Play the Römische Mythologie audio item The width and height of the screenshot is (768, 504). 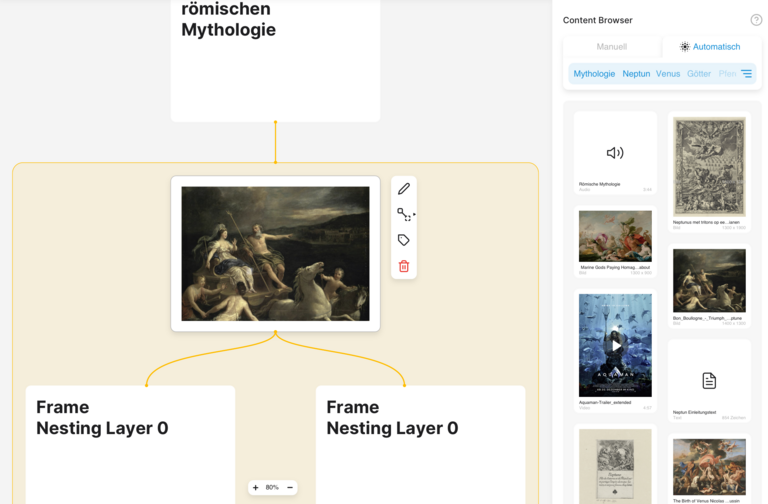[615, 153]
